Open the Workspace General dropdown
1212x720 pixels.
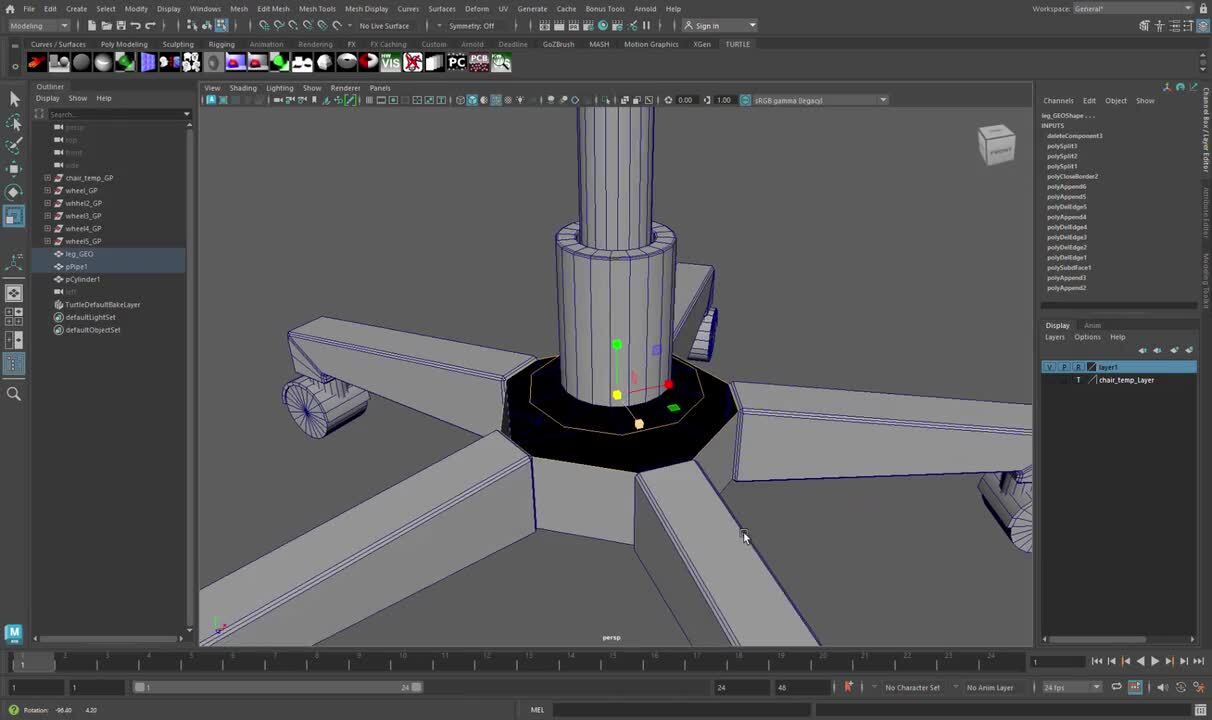pos(1132,8)
